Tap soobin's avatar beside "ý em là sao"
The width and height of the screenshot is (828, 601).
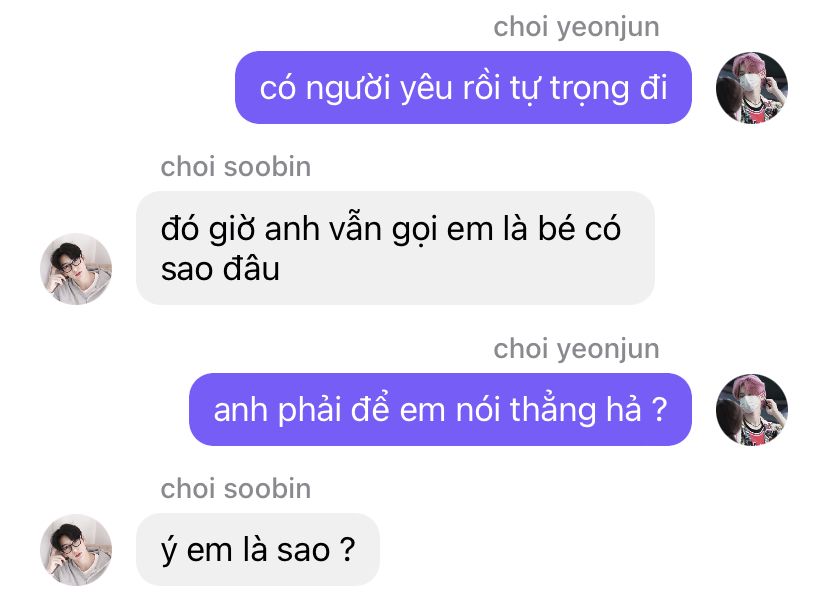pyautogui.click(x=76, y=550)
